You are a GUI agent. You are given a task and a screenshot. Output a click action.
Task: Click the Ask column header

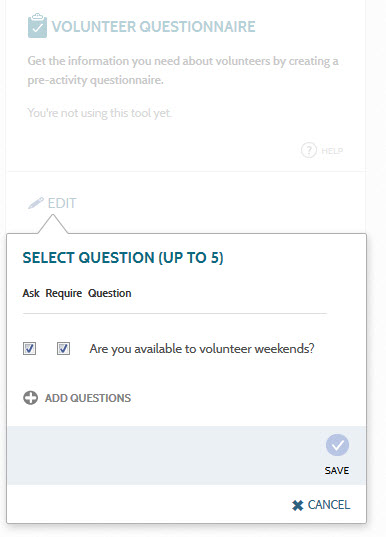tap(31, 293)
